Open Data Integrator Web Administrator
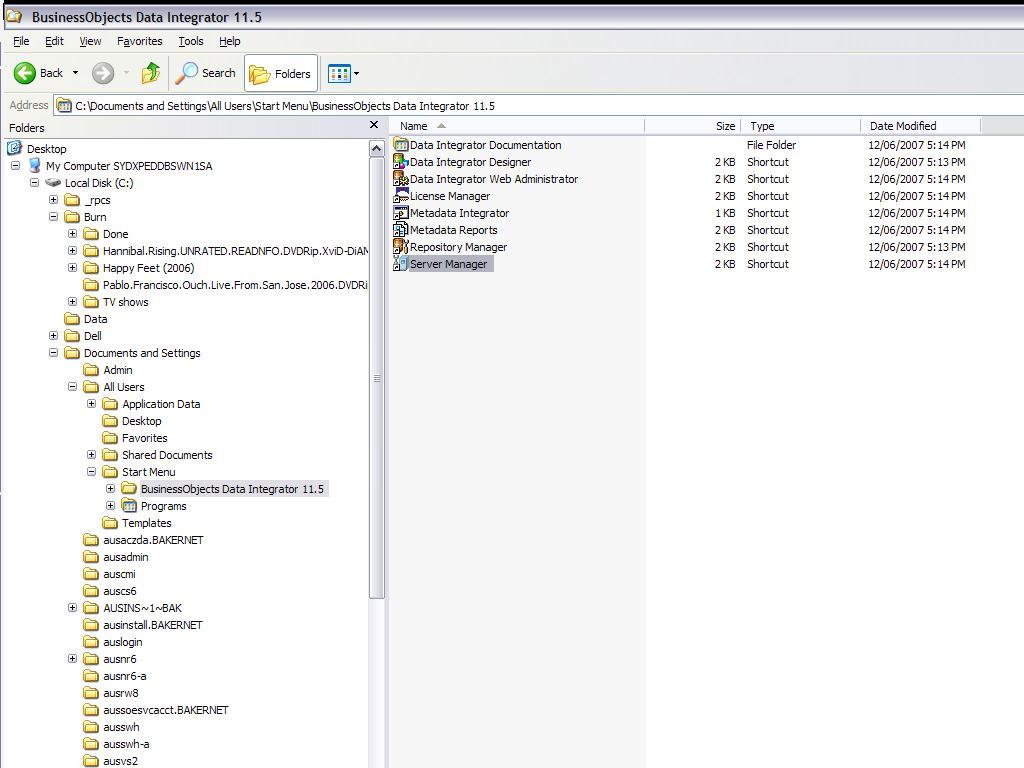 tap(493, 178)
